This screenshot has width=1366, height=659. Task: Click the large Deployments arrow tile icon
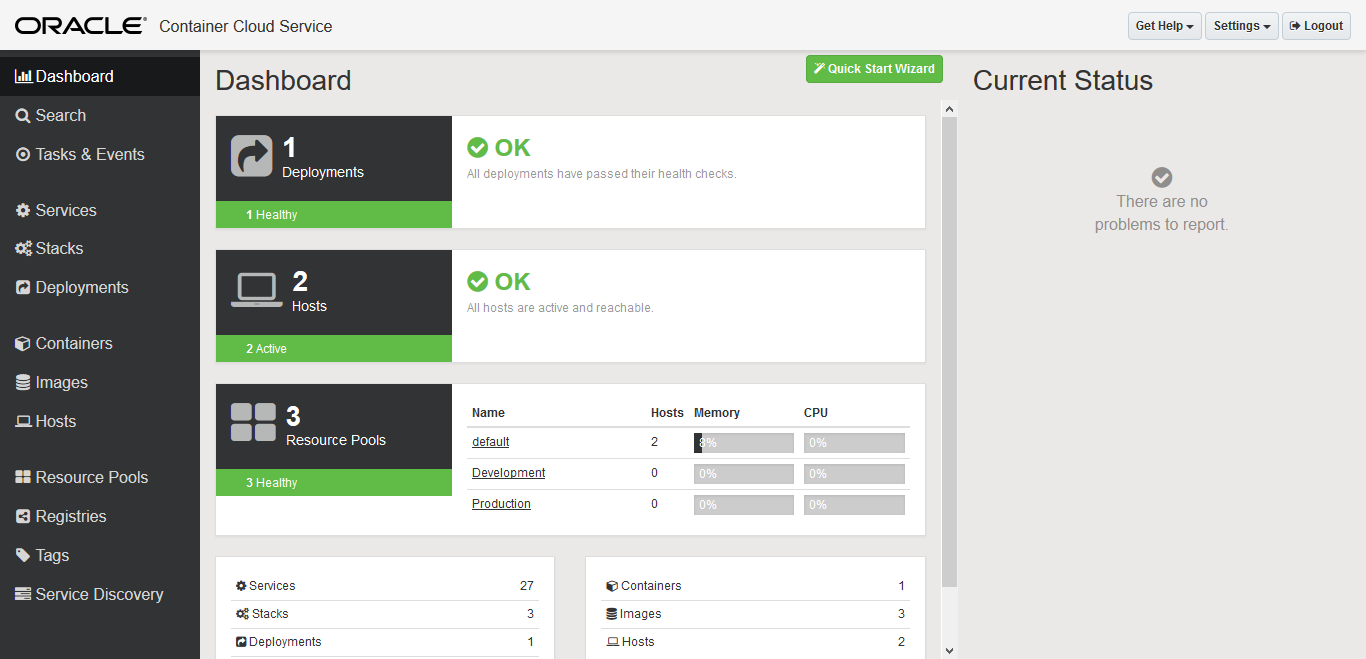252,156
